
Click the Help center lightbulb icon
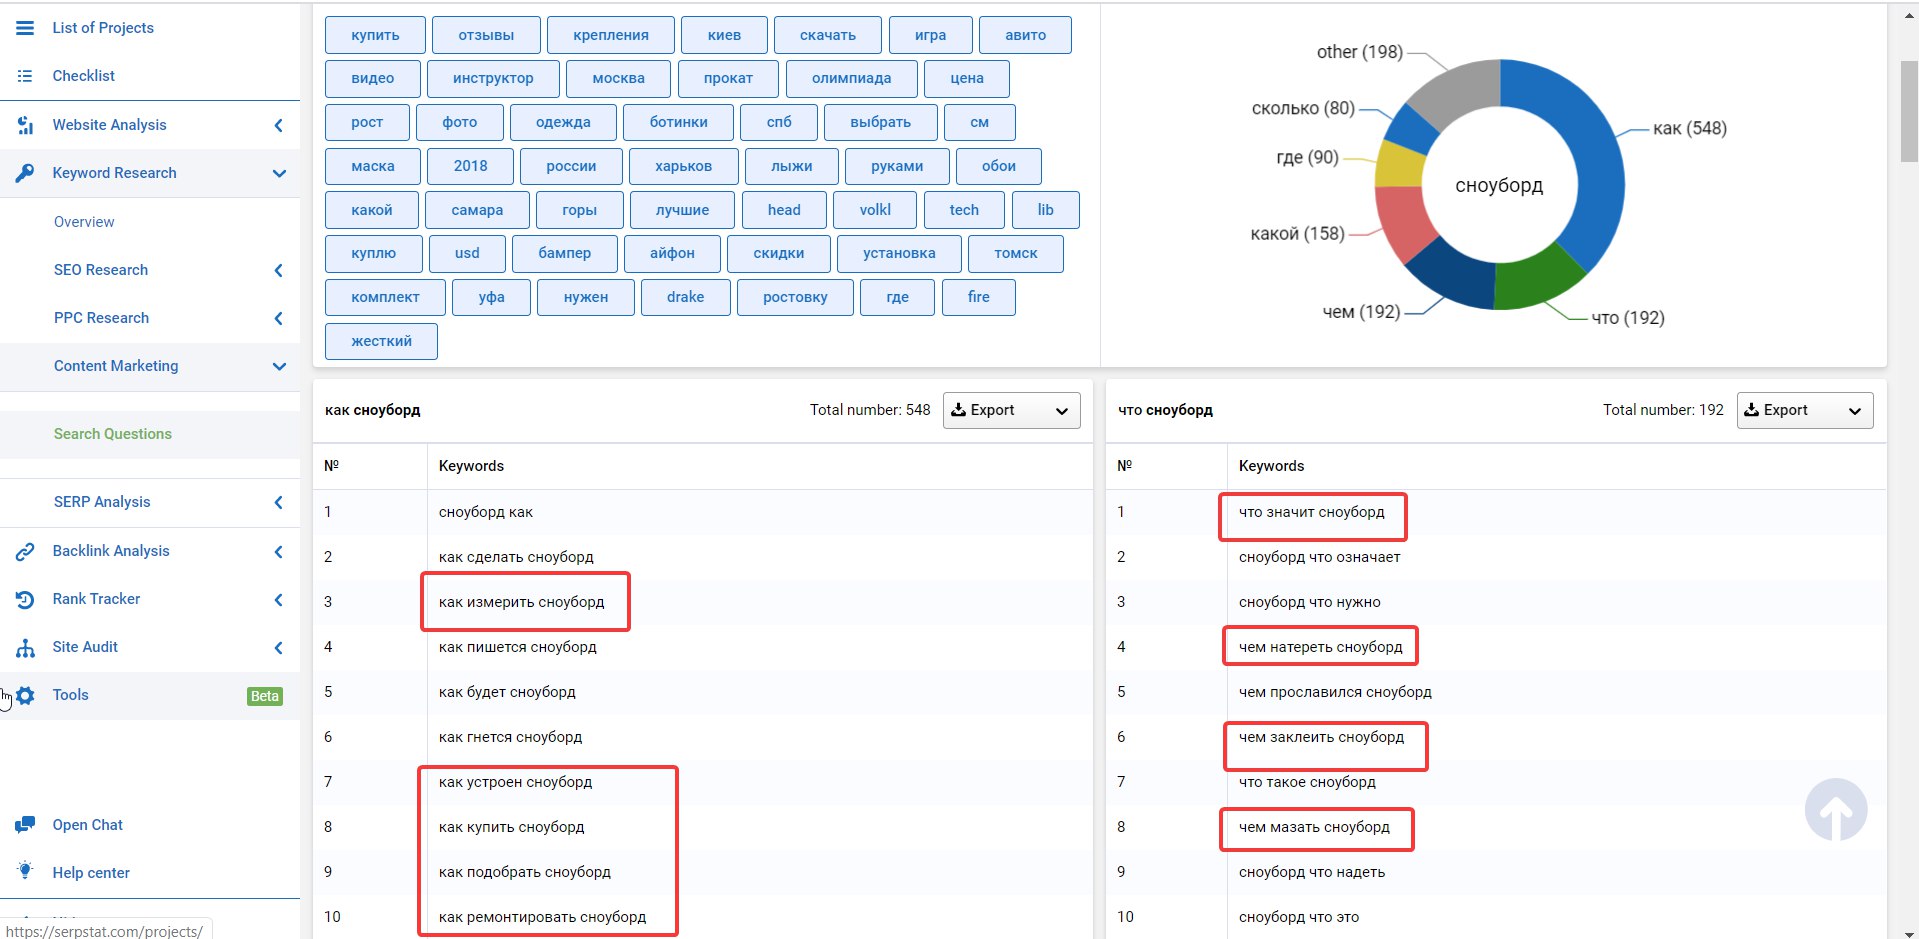(x=25, y=870)
